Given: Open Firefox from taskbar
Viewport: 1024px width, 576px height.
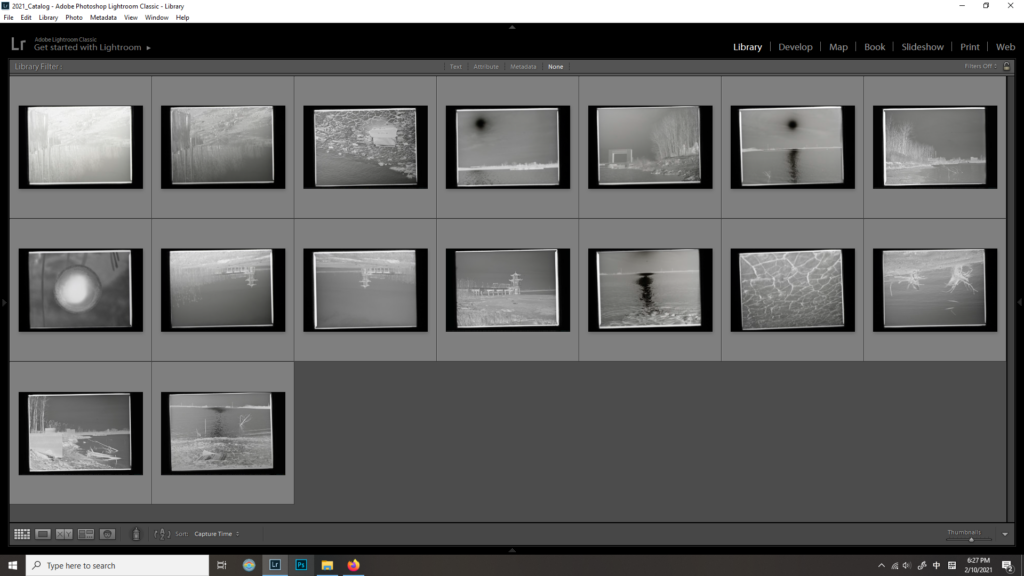Looking at the screenshot, I should 353,566.
